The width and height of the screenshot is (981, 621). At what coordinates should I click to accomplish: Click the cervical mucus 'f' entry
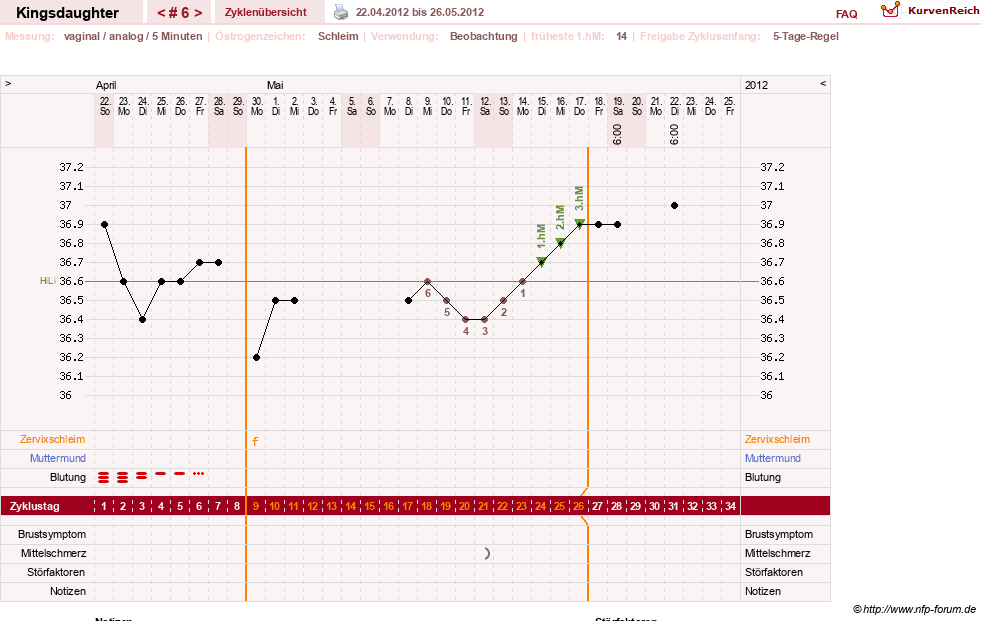255,442
